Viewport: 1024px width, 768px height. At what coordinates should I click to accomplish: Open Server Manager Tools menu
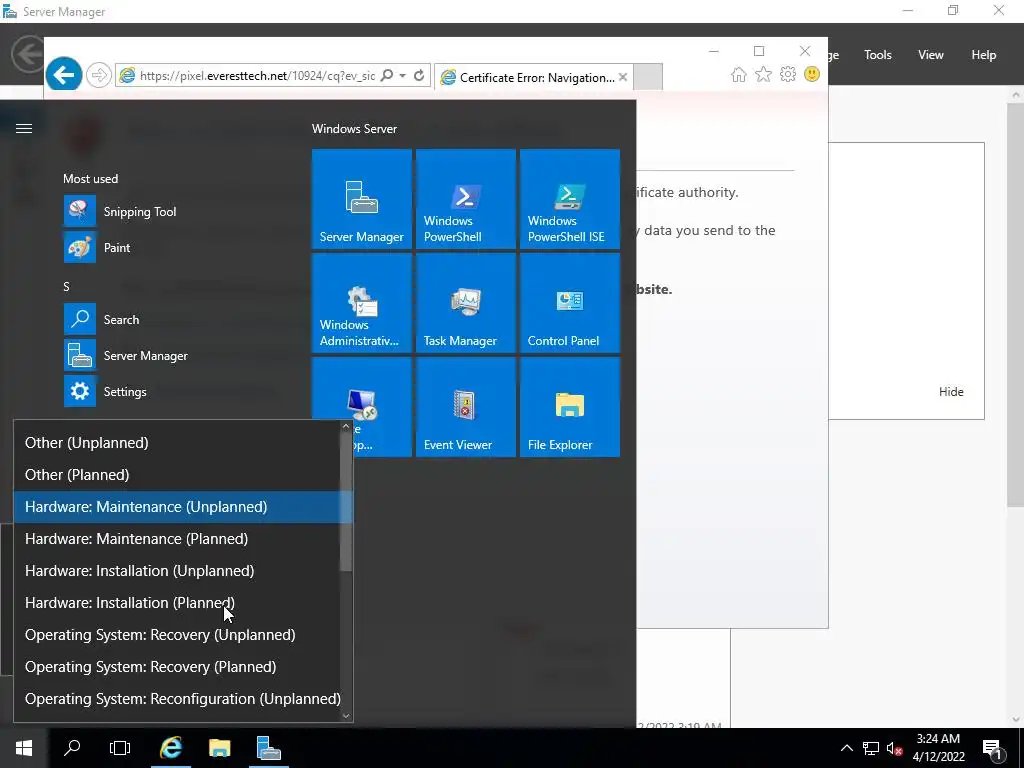877,55
